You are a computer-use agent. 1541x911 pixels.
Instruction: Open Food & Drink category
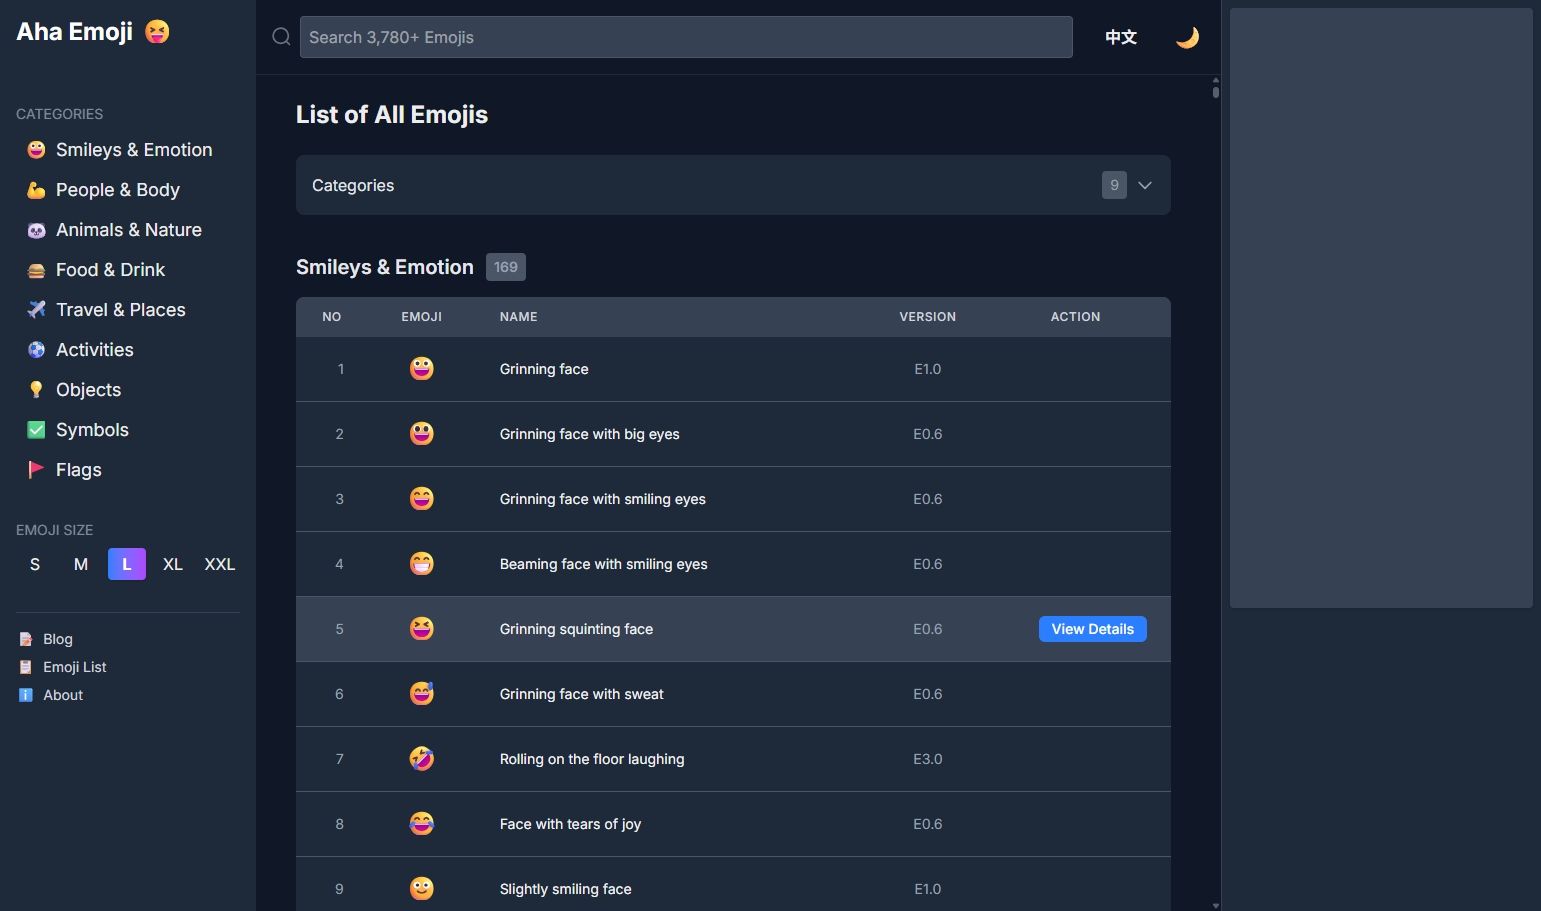coord(111,270)
